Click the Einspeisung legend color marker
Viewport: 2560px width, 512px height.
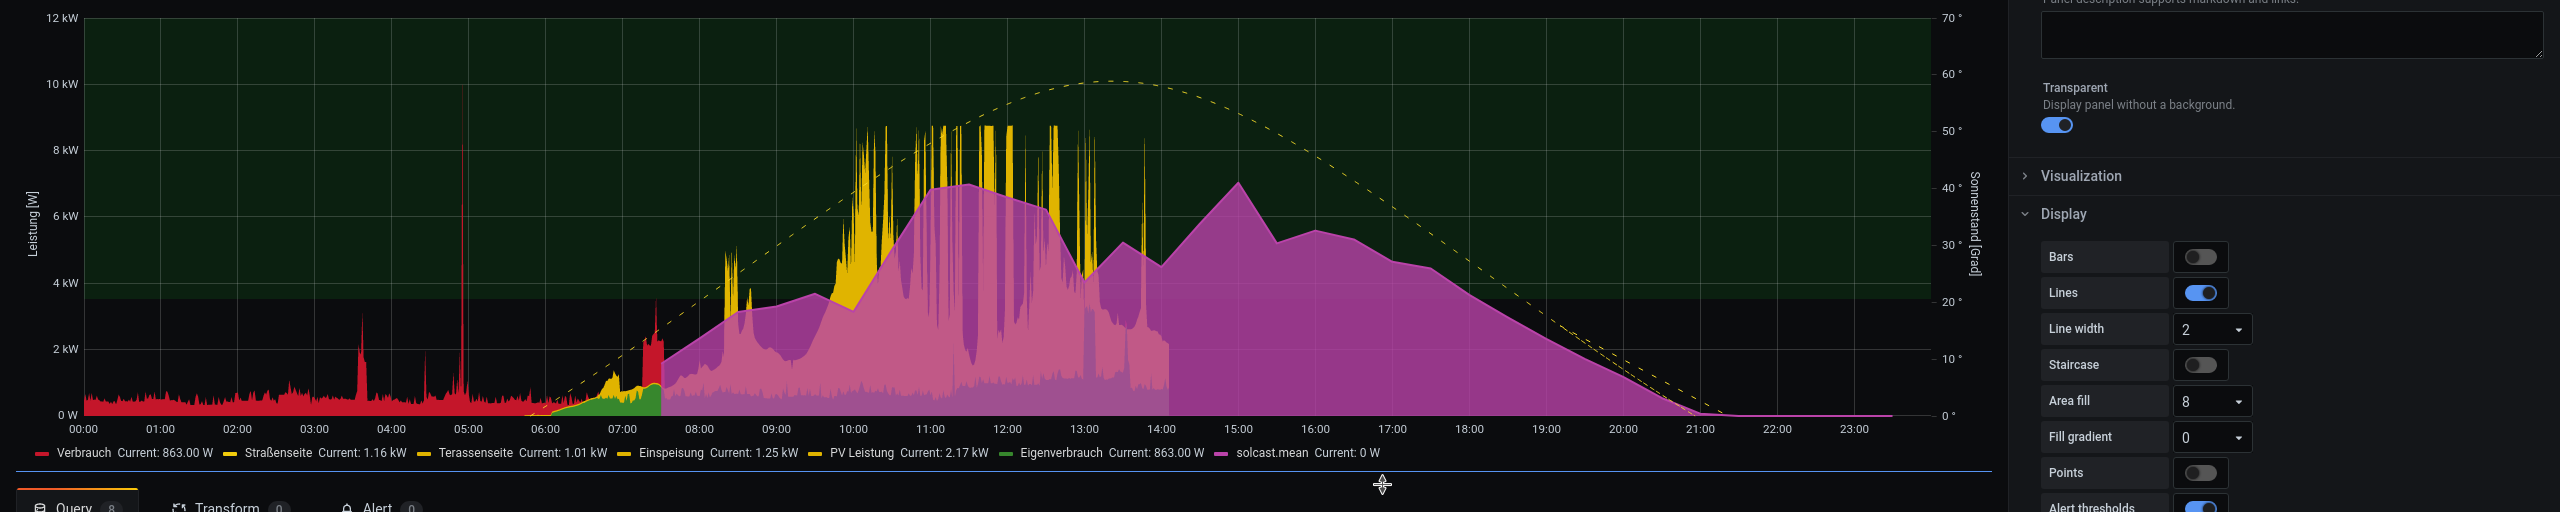pos(624,454)
